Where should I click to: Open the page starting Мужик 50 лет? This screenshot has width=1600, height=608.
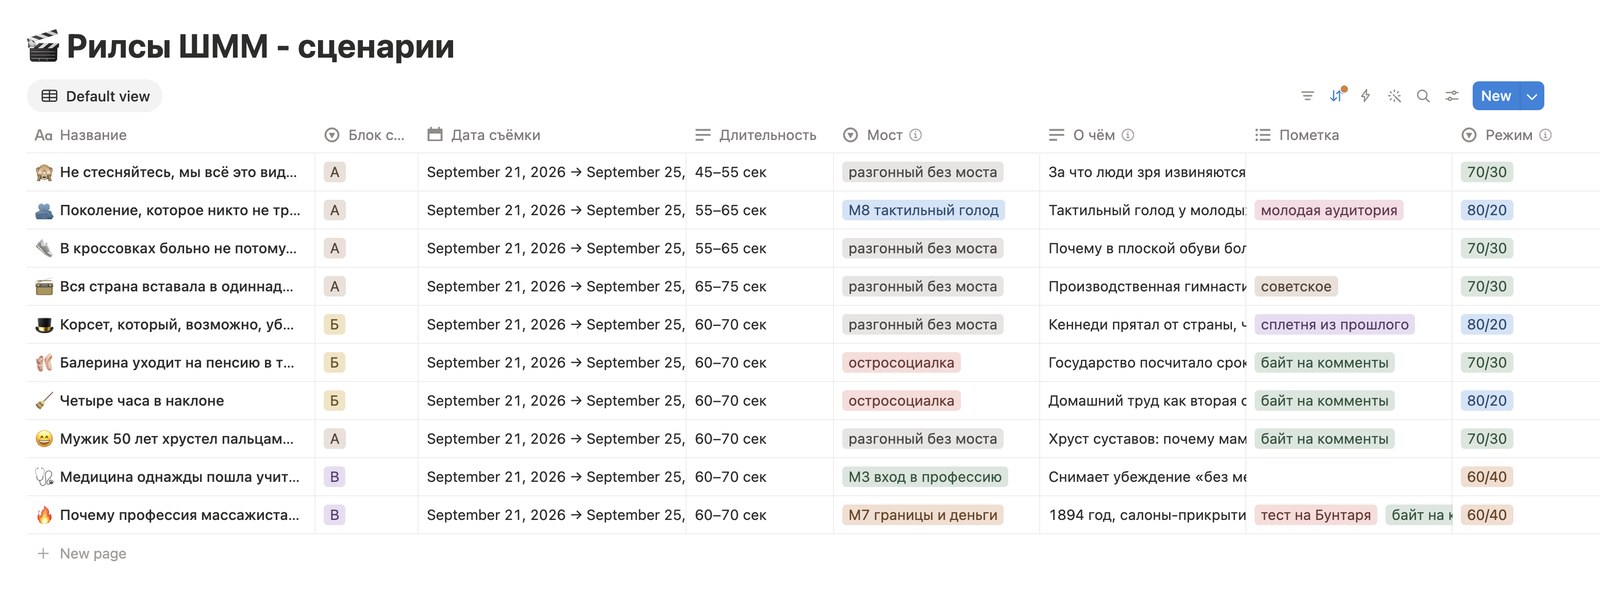pyautogui.click(x=177, y=439)
